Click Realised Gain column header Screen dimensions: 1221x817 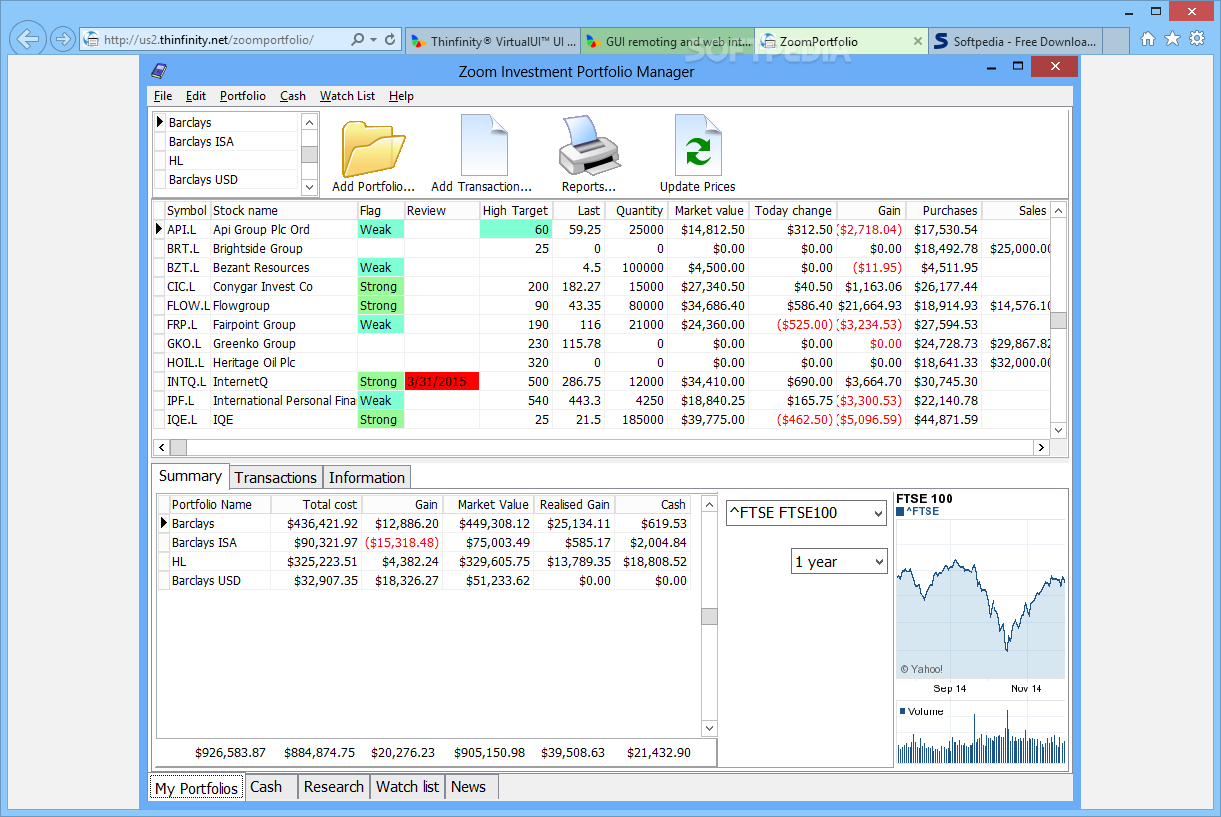[575, 504]
